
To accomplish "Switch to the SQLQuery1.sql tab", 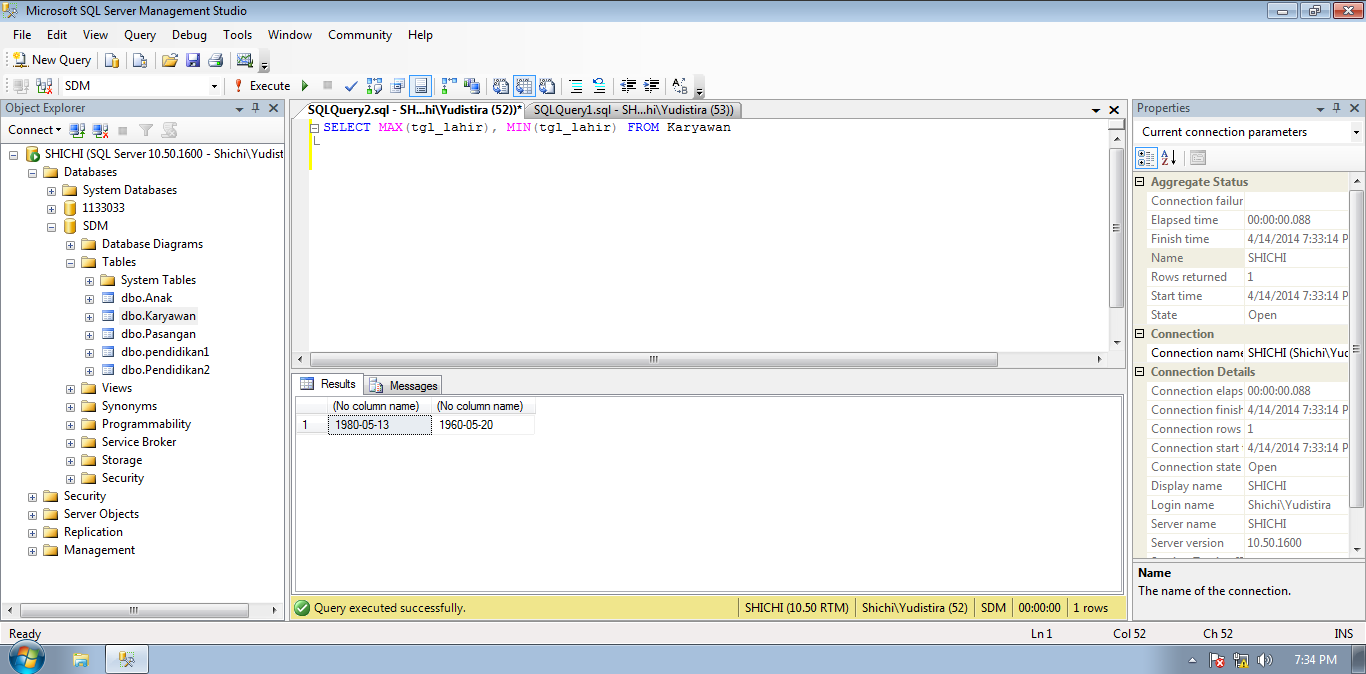I will (x=634, y=110).
